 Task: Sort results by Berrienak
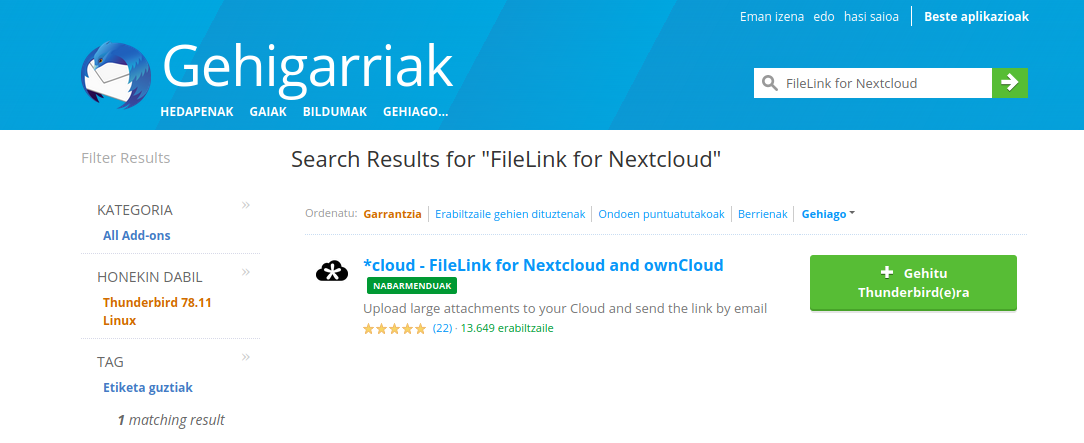pos(763,214)
